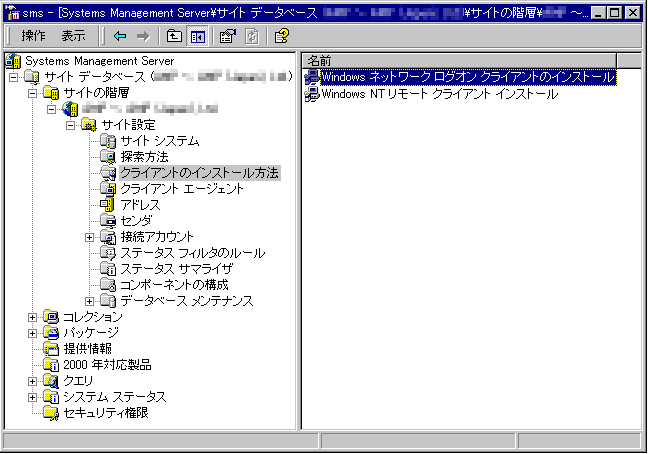Image resolution: width=648 pixels, height=454 pixels.
Task: Click the サイト データベース icon
Action: 32,77
